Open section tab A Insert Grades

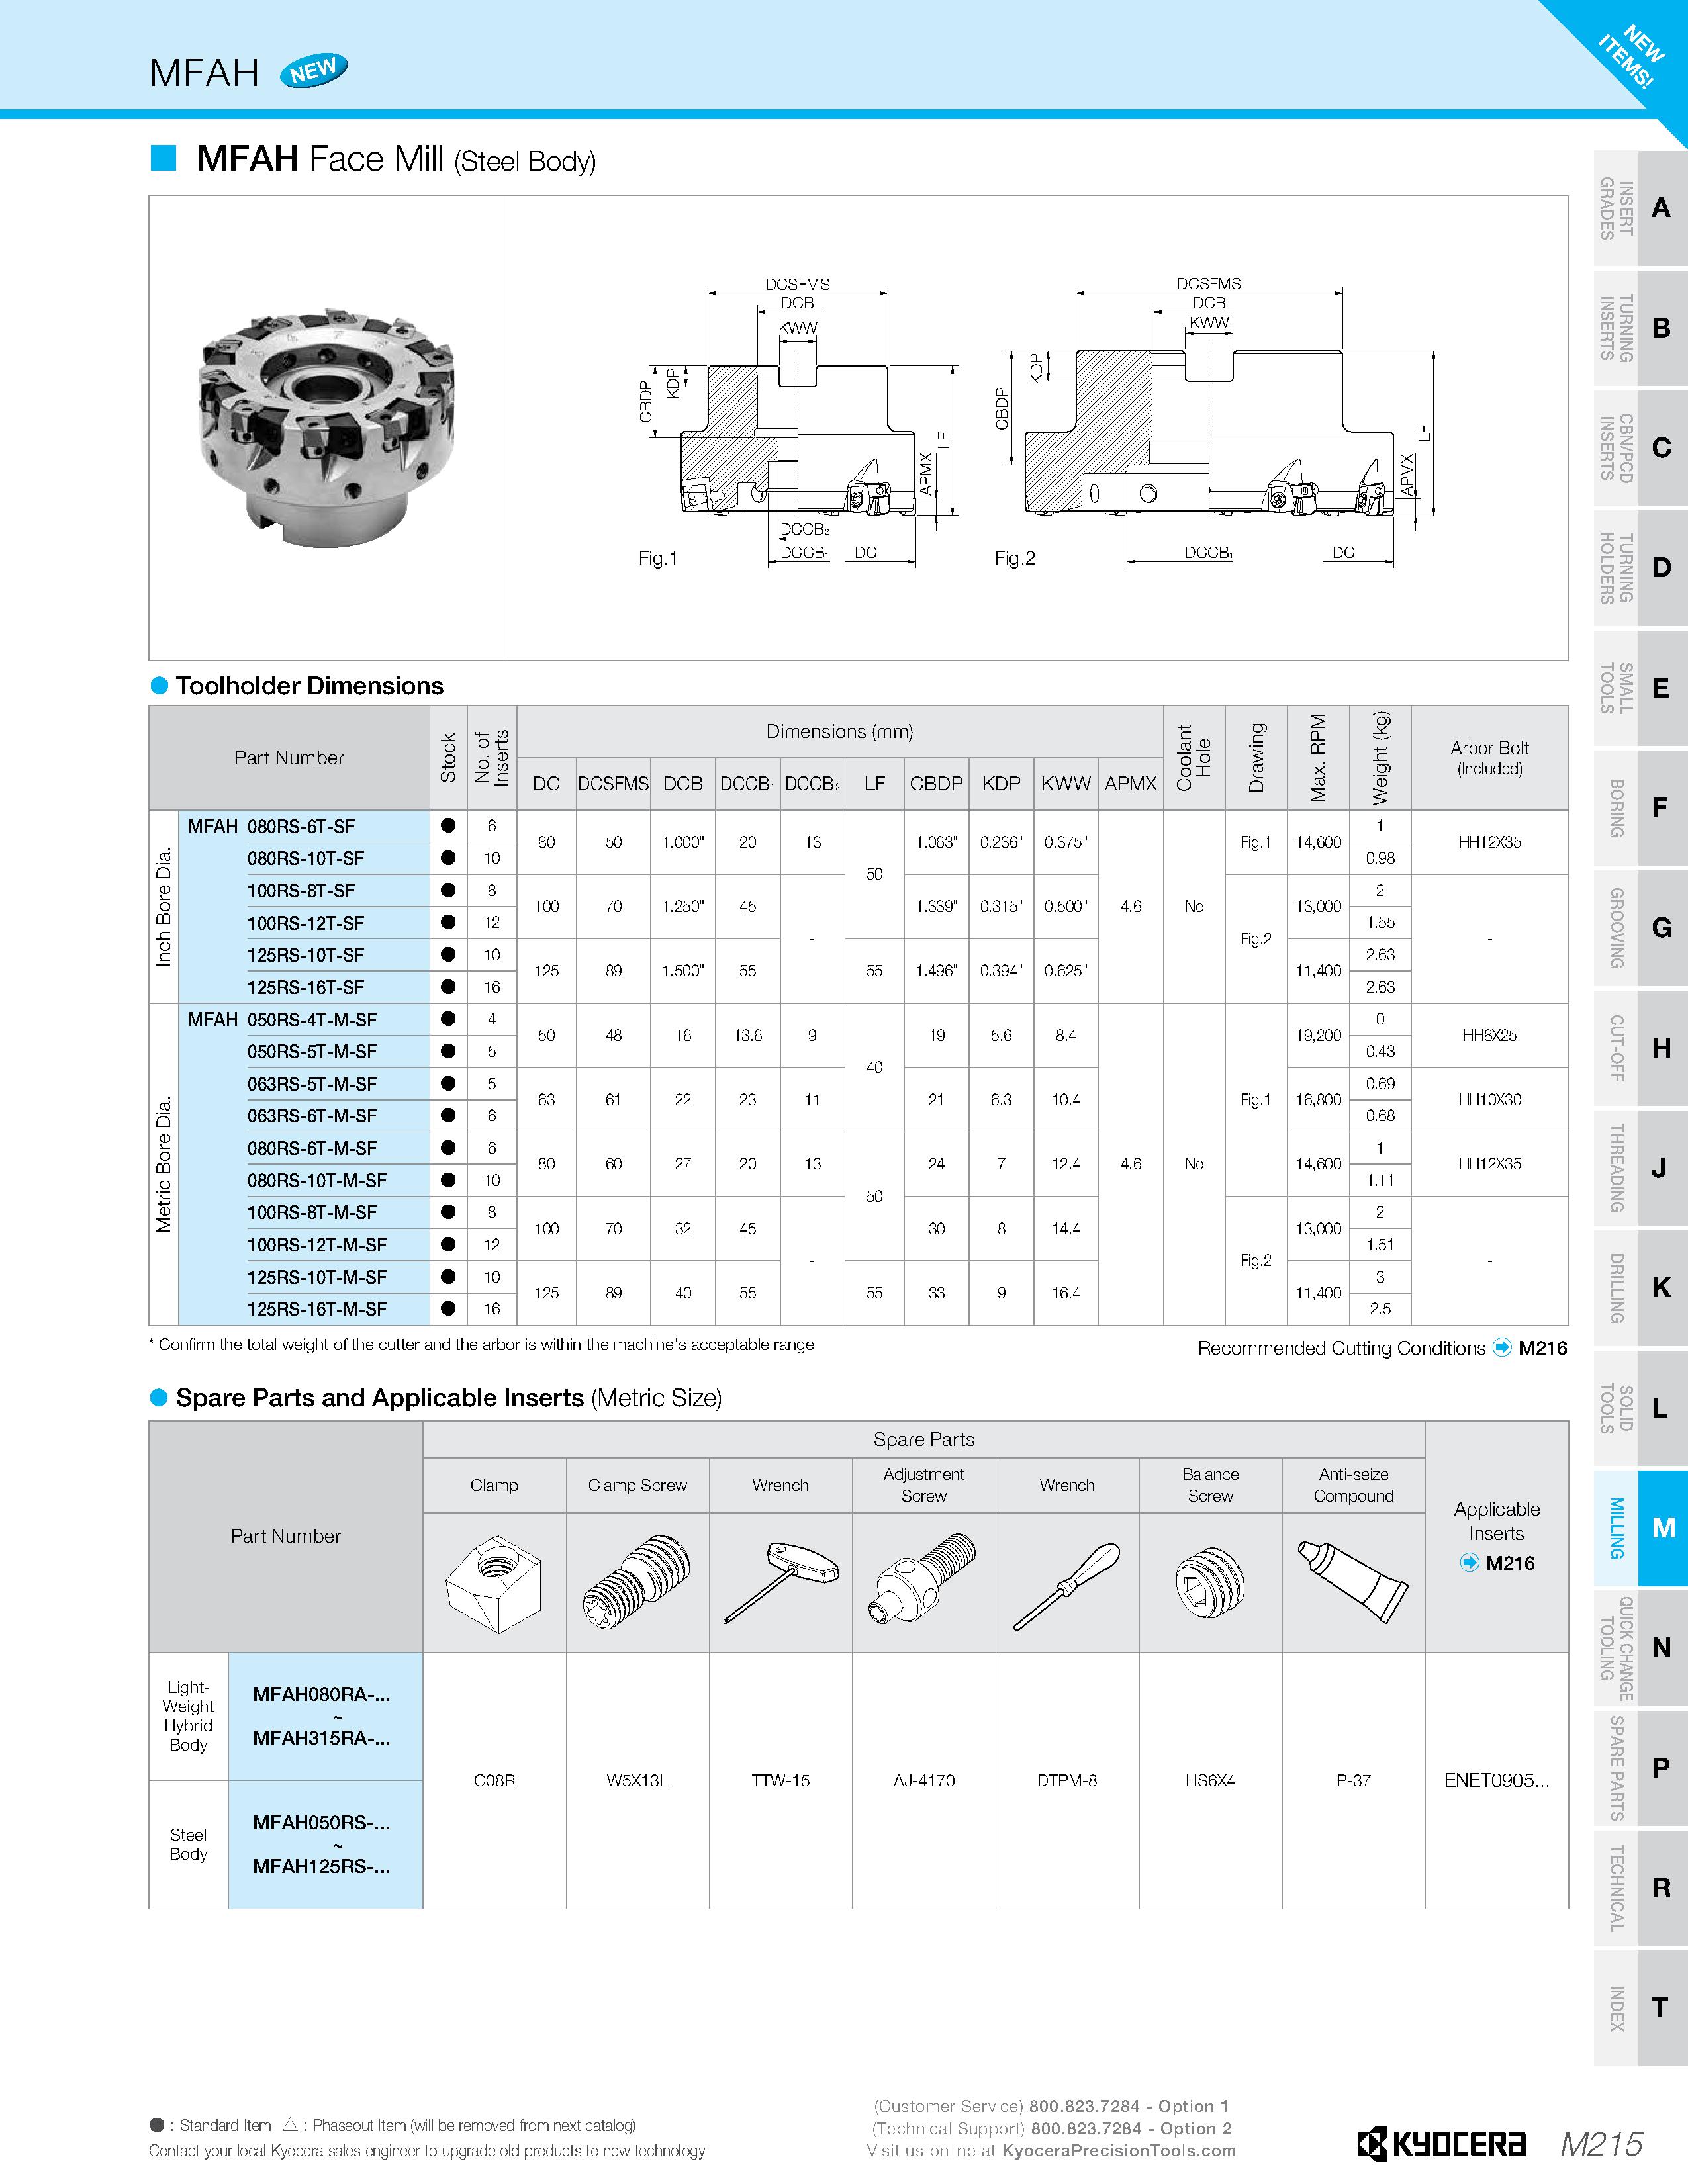[x=1641, y=208]
